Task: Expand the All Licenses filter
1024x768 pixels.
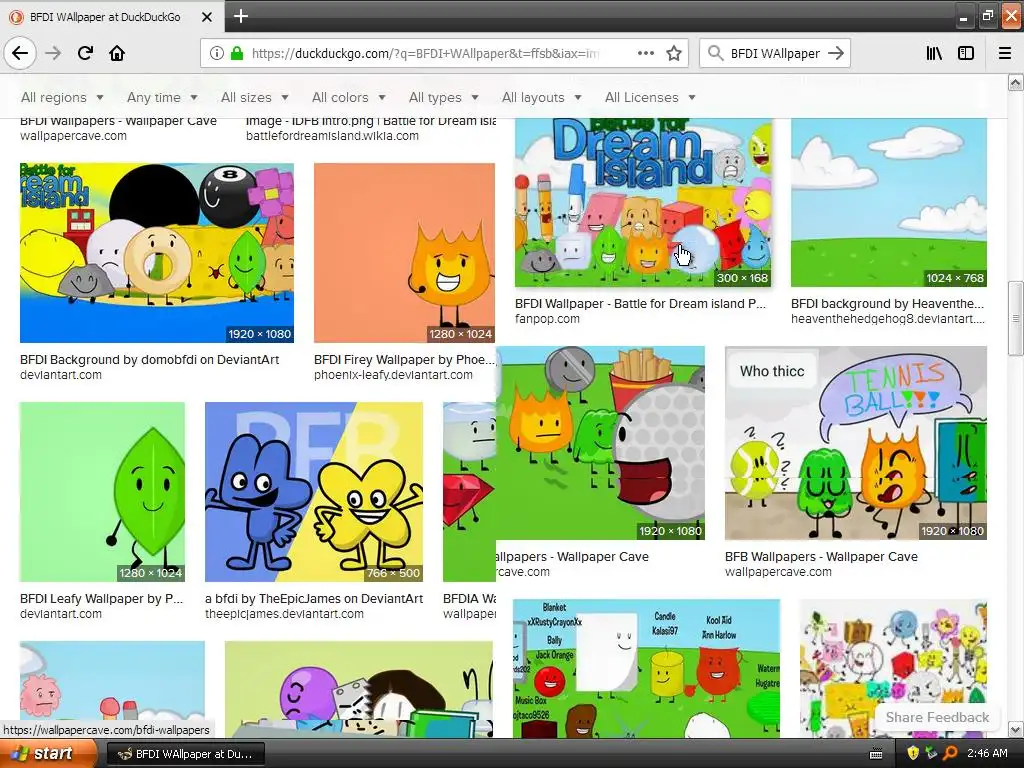Action: pos(650,97)
